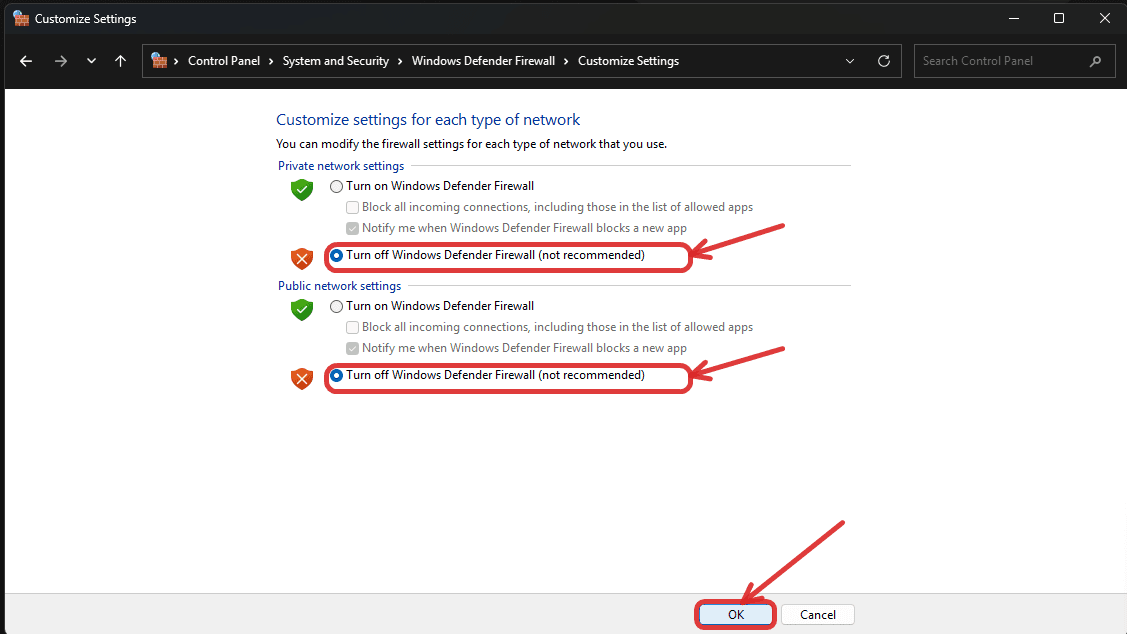Click the search magnifier icon
The height and width of the screenshot is (634, 1127).
[1095, 61]
